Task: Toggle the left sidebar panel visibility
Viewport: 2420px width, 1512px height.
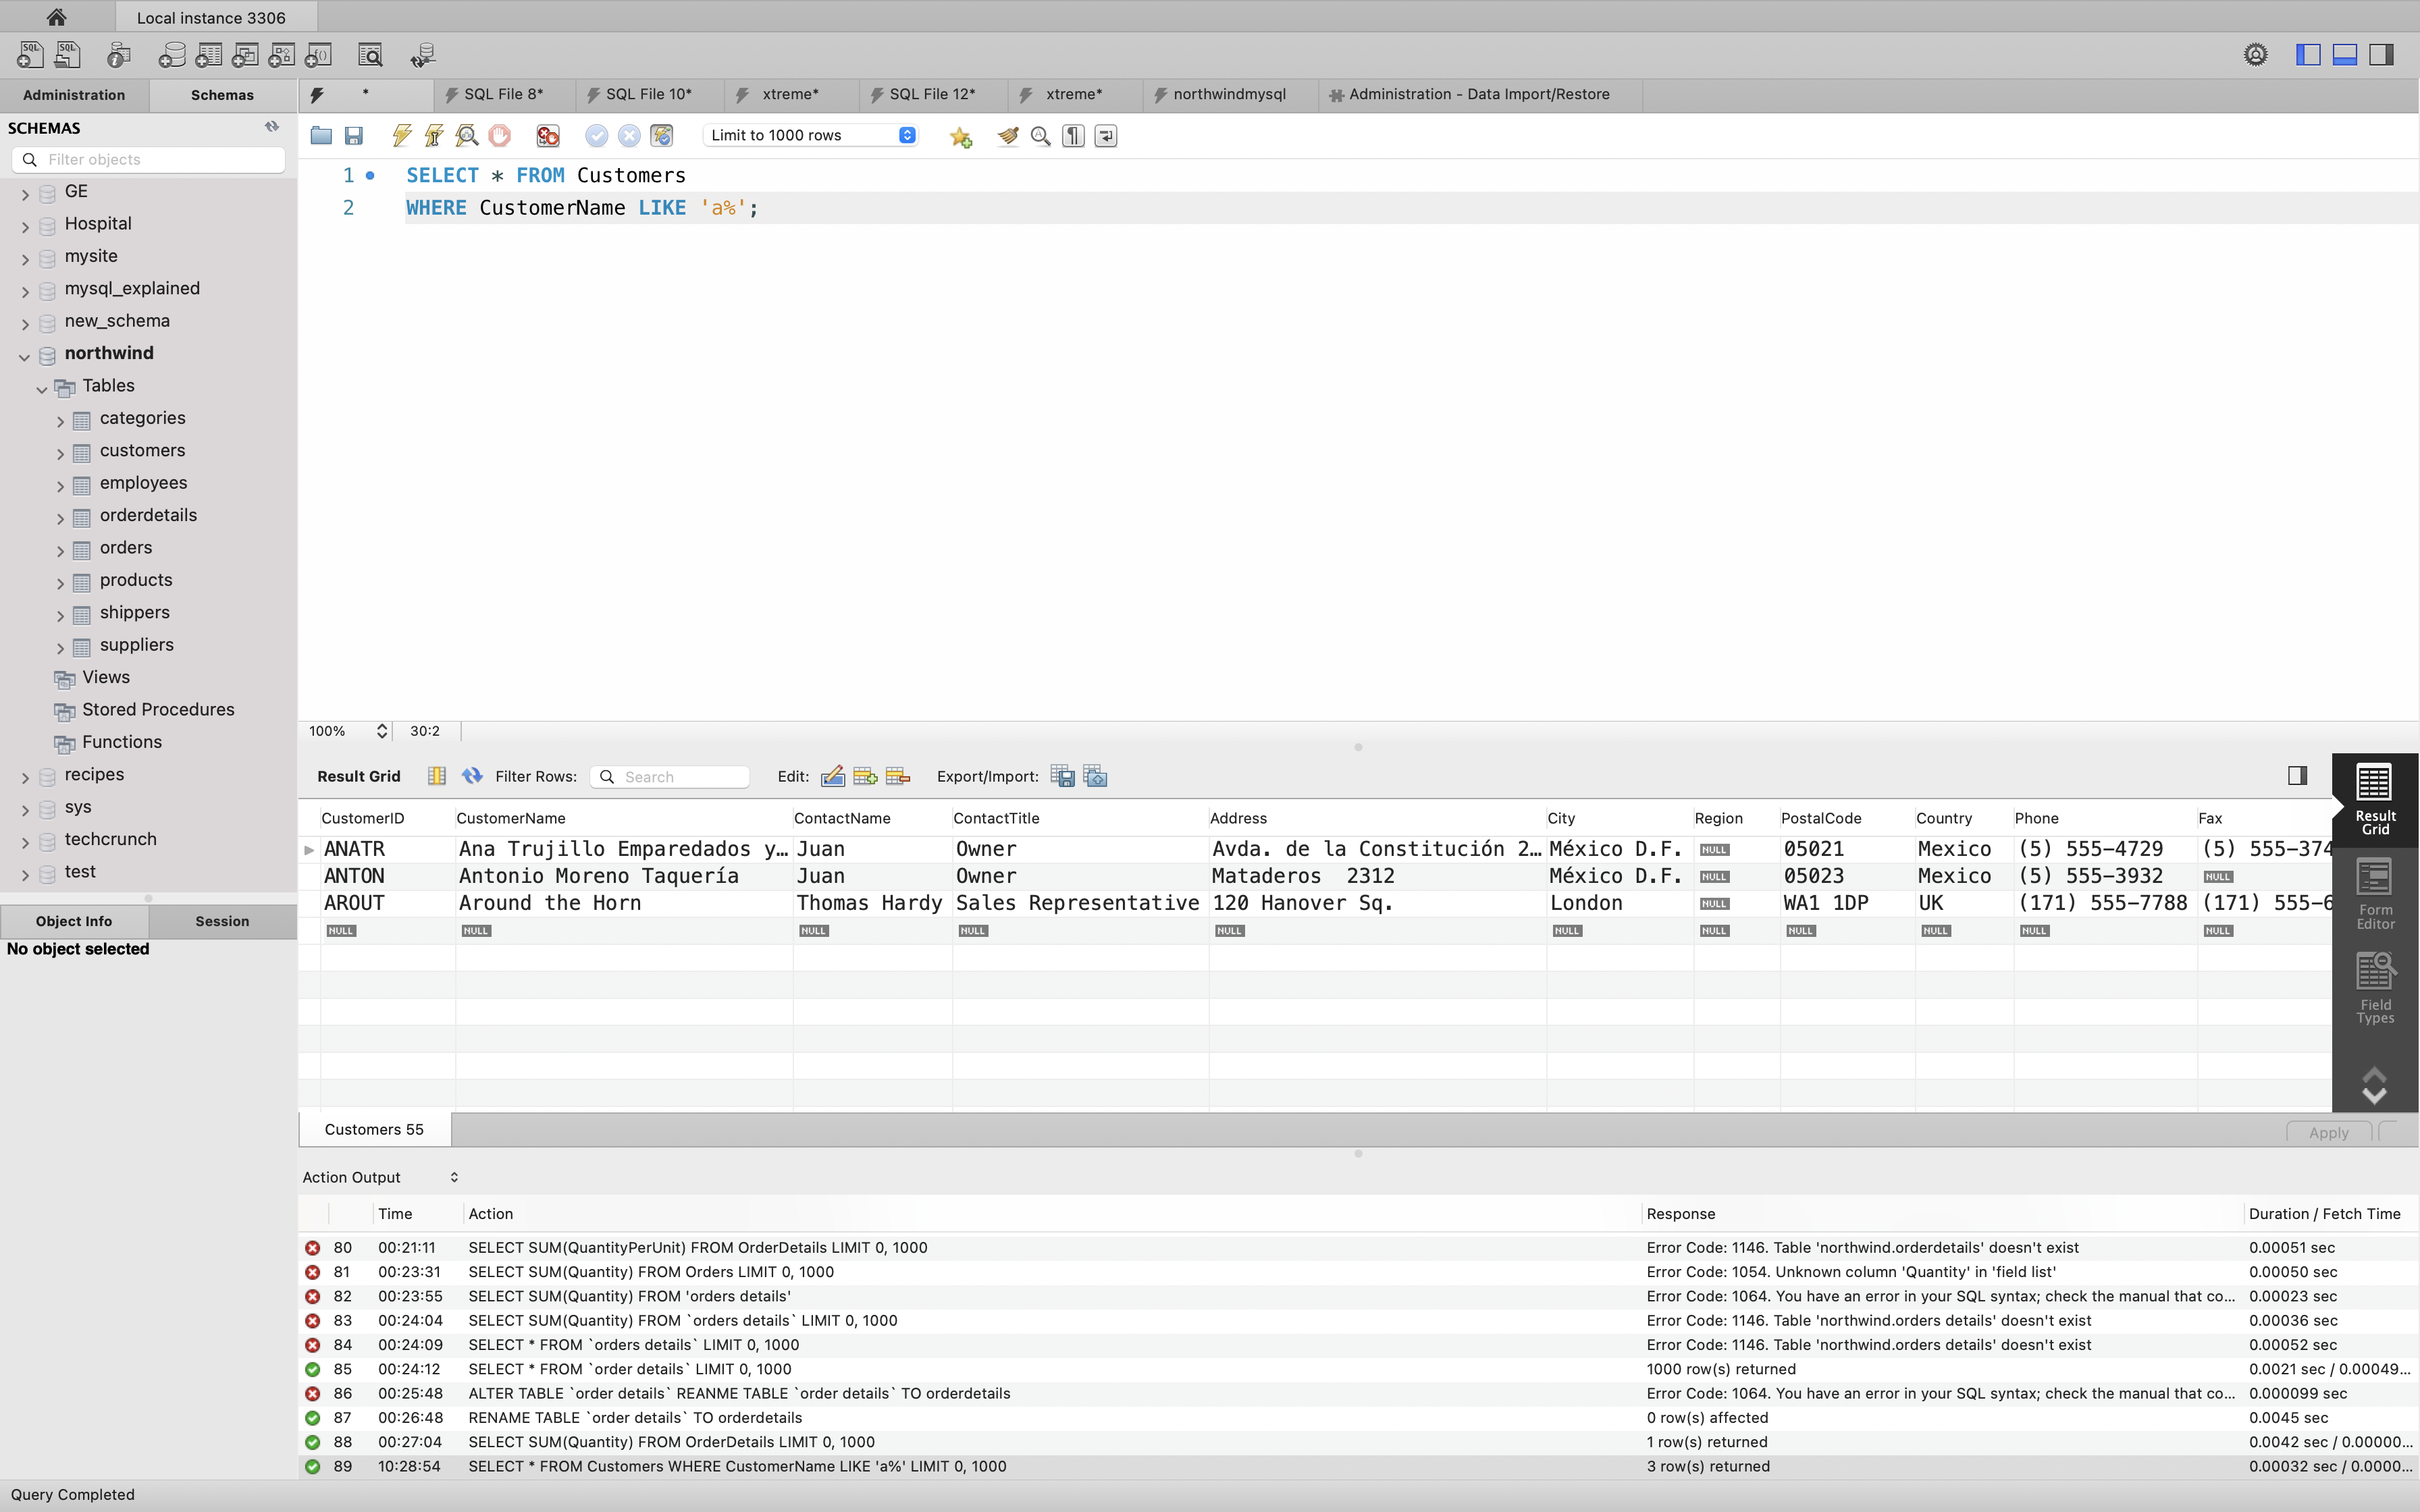Action: coord(2307,55)
